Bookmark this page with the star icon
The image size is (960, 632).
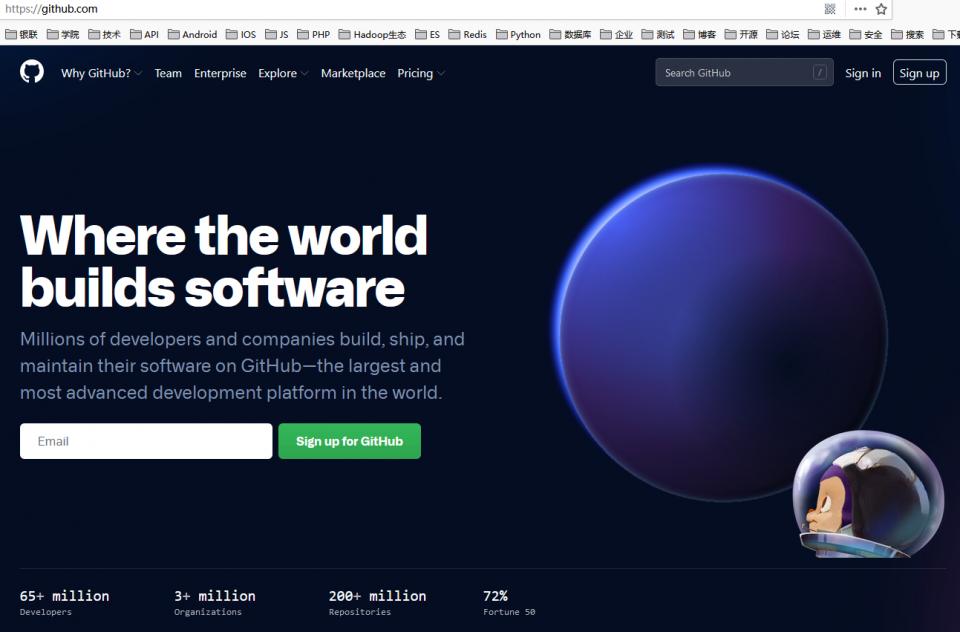(881, 9)
